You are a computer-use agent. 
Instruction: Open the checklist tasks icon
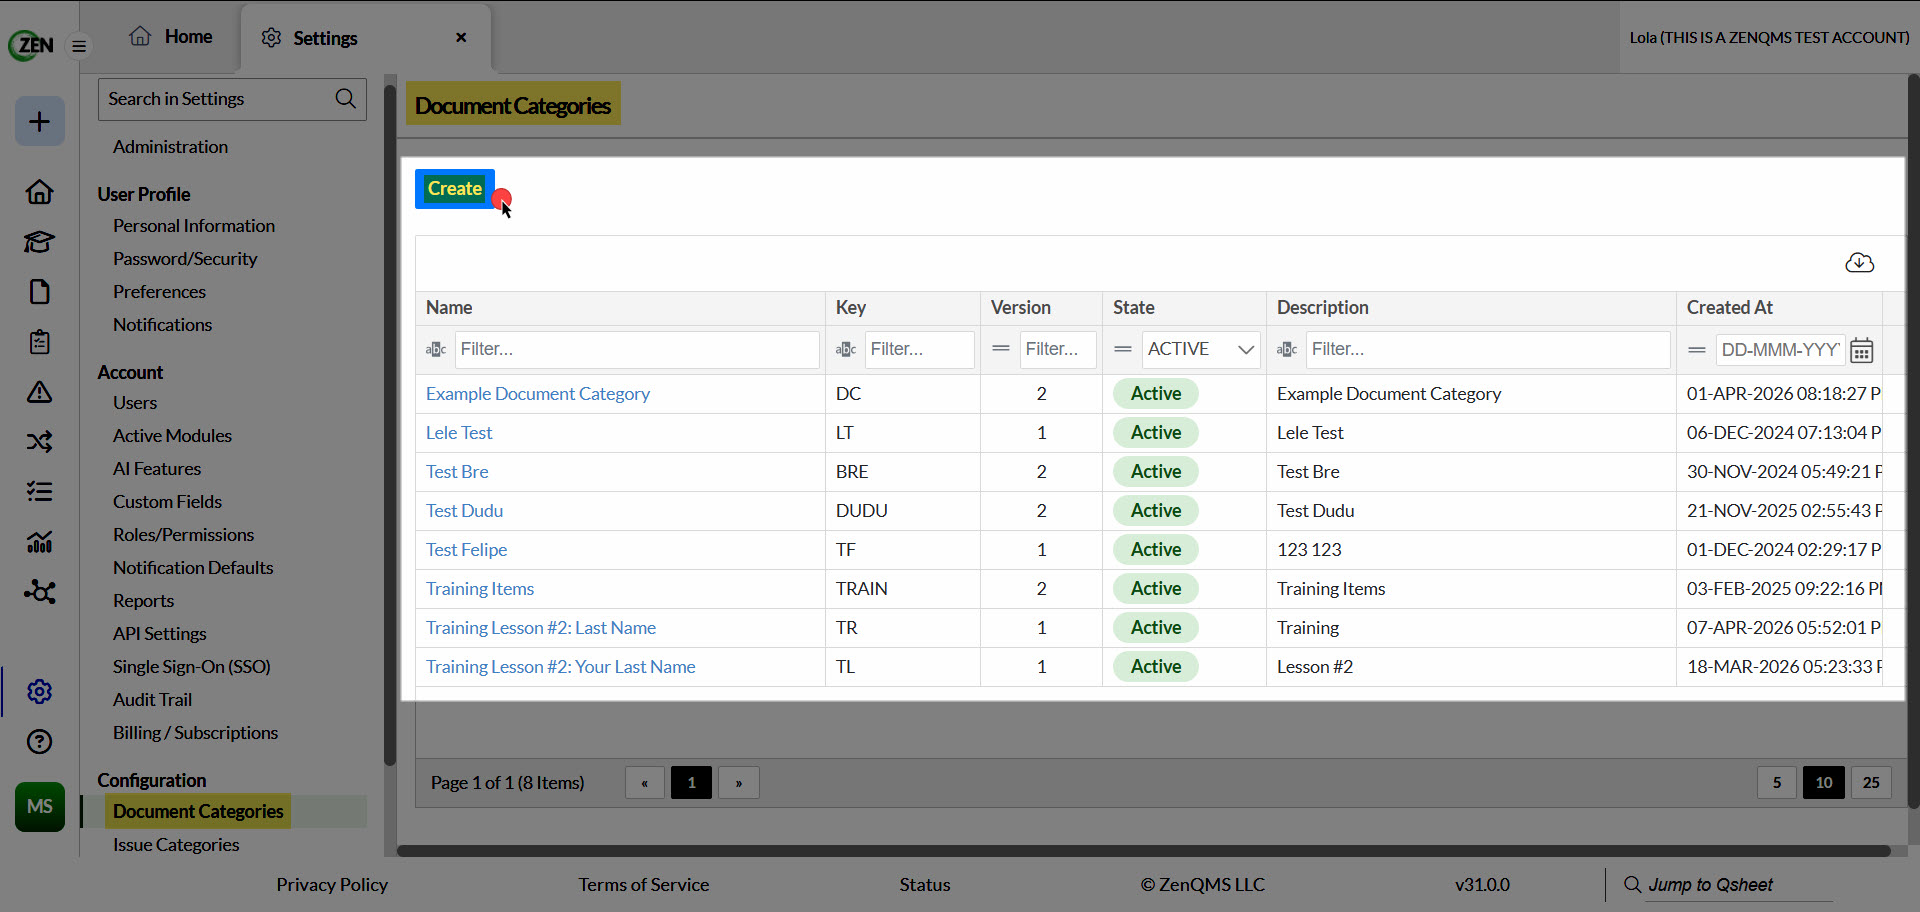pyautogui.click(x=40, y=492)
